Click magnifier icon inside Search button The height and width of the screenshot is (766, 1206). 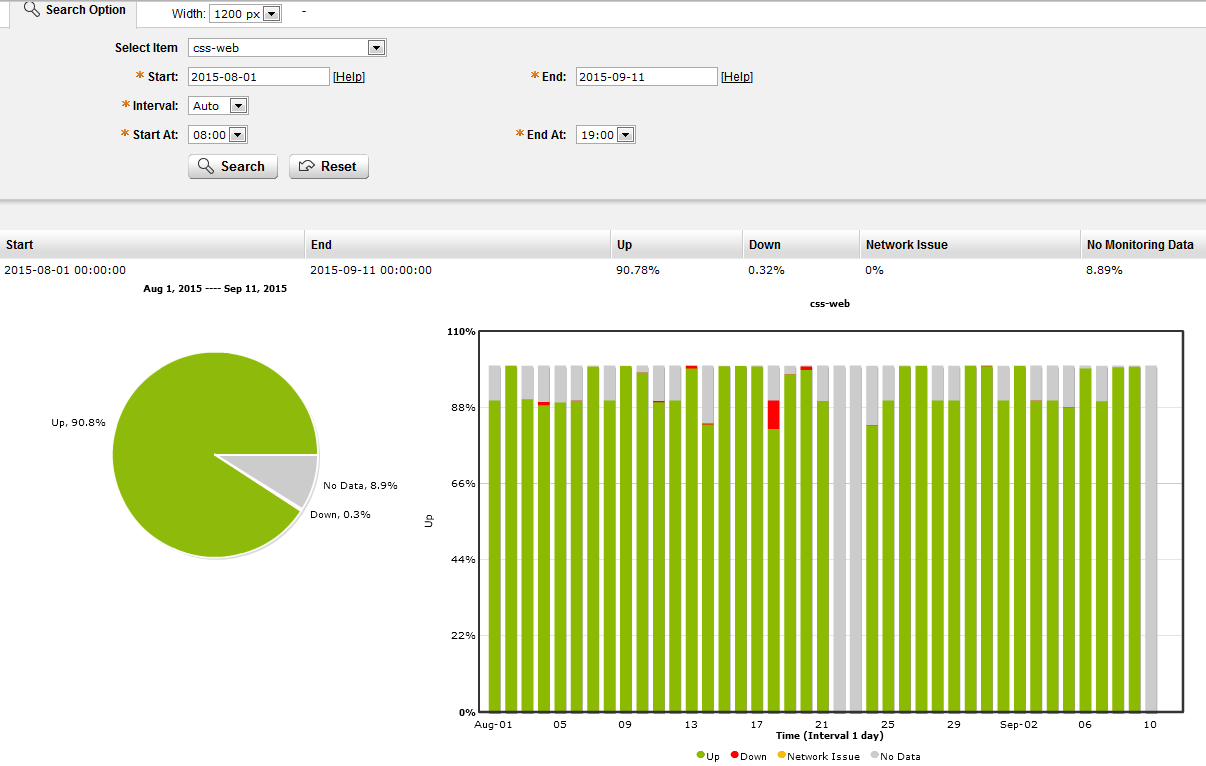tap(206, 166)
